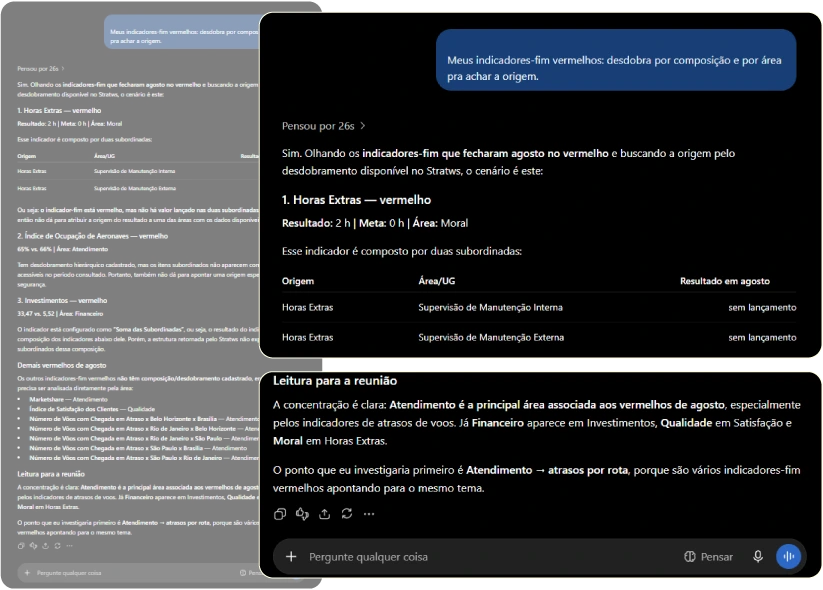This screenshot has width=823, height=590.
Task: Expand 'Pensou por 26s' in the faded background chat
Action: click(x=40, y=69)
